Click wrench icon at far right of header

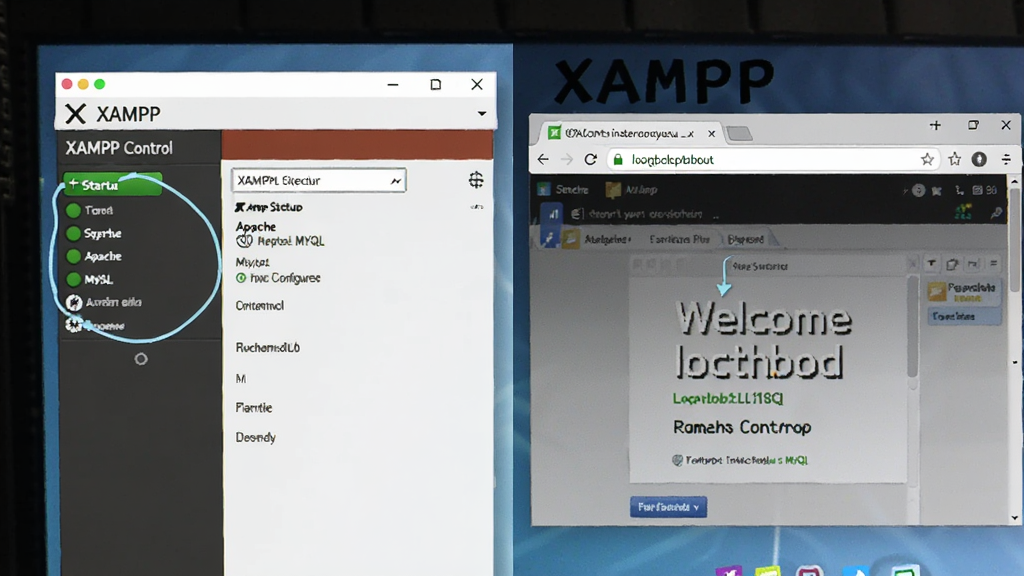click(996, 213)
